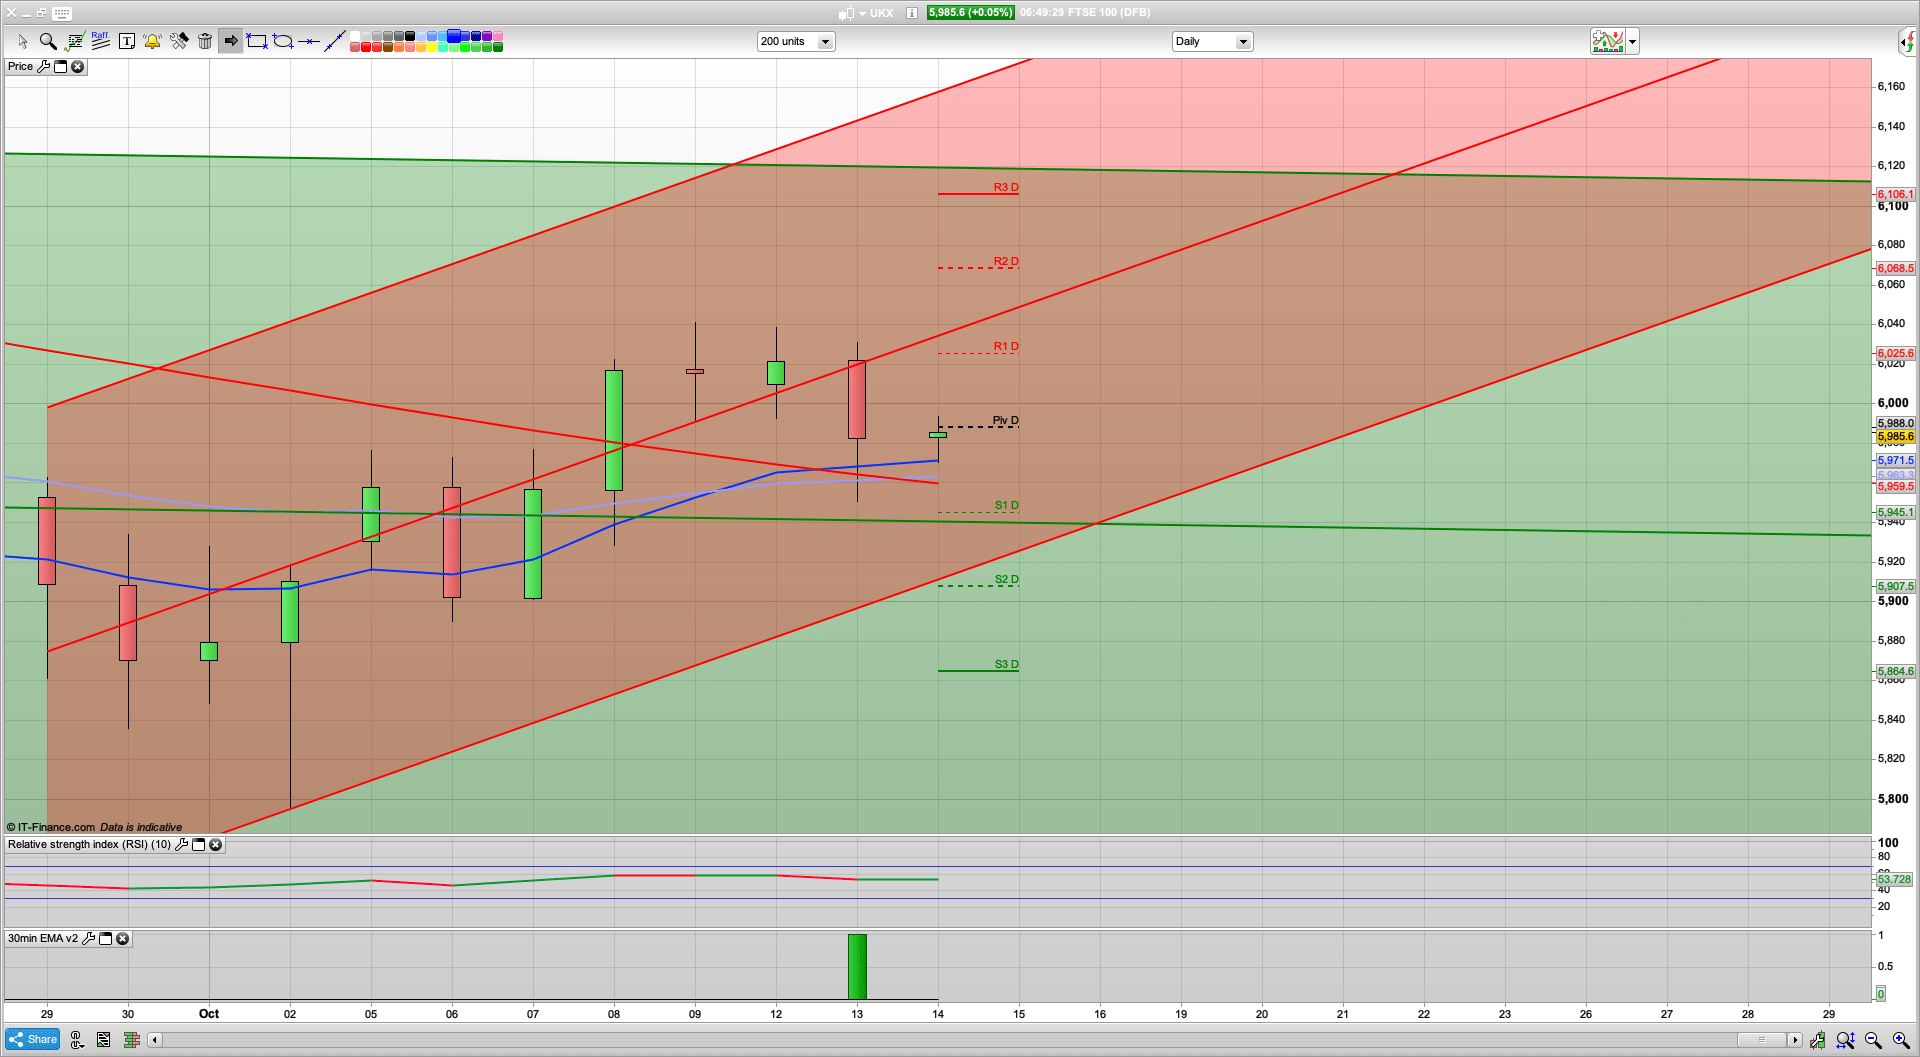Pick the red color swatch in the toolbar

[x=365, y=48]
